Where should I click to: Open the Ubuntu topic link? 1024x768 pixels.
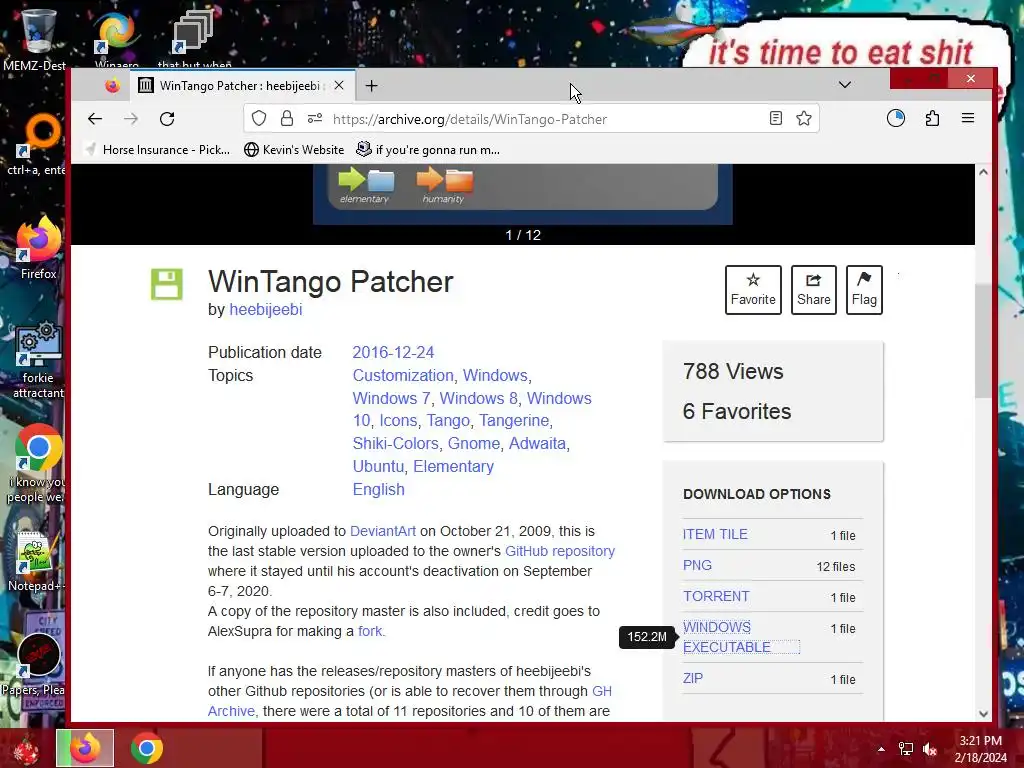(x=378, y=466)
